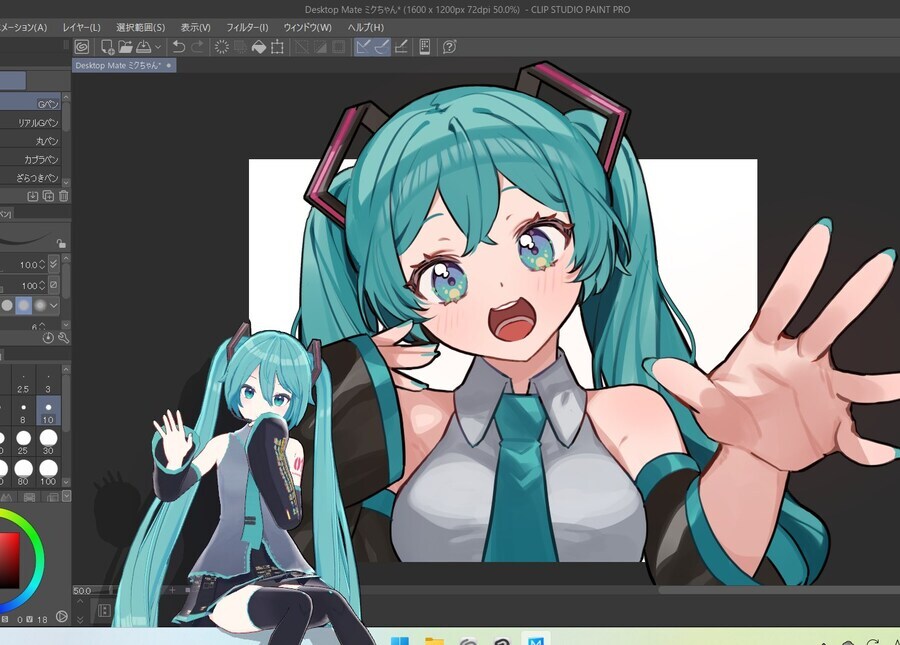Image resolution: width=900 pixels, height=645 pixels.
Task: Redo the undone action
Action: (x=197, y=47)
